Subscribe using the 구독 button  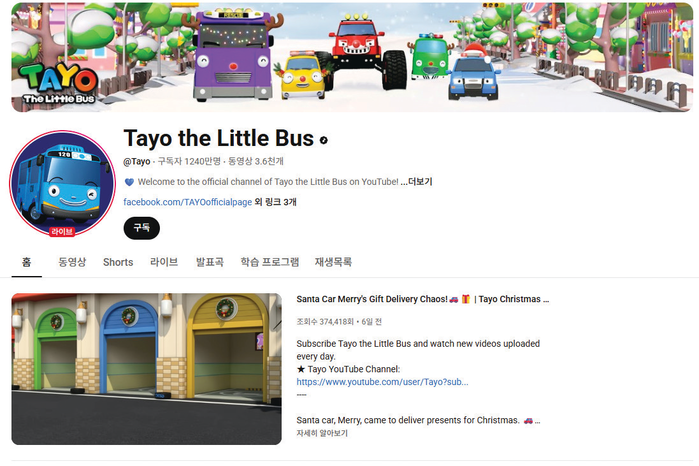tap(141, 228)
